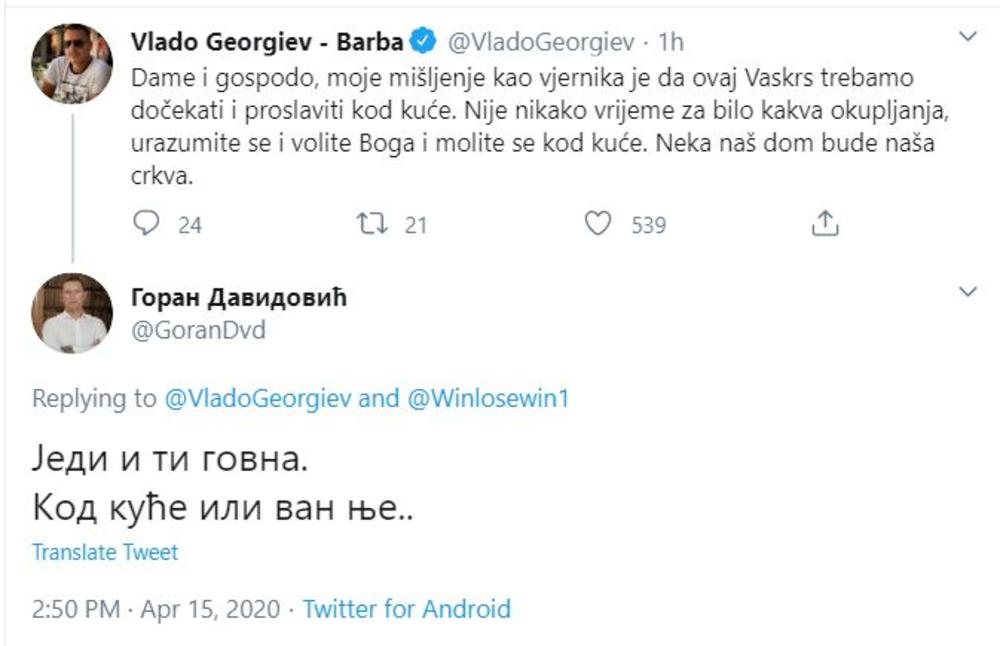1000x646 pixels.
Task: Click the reply speech bubble icon
Action: (147, 224)
